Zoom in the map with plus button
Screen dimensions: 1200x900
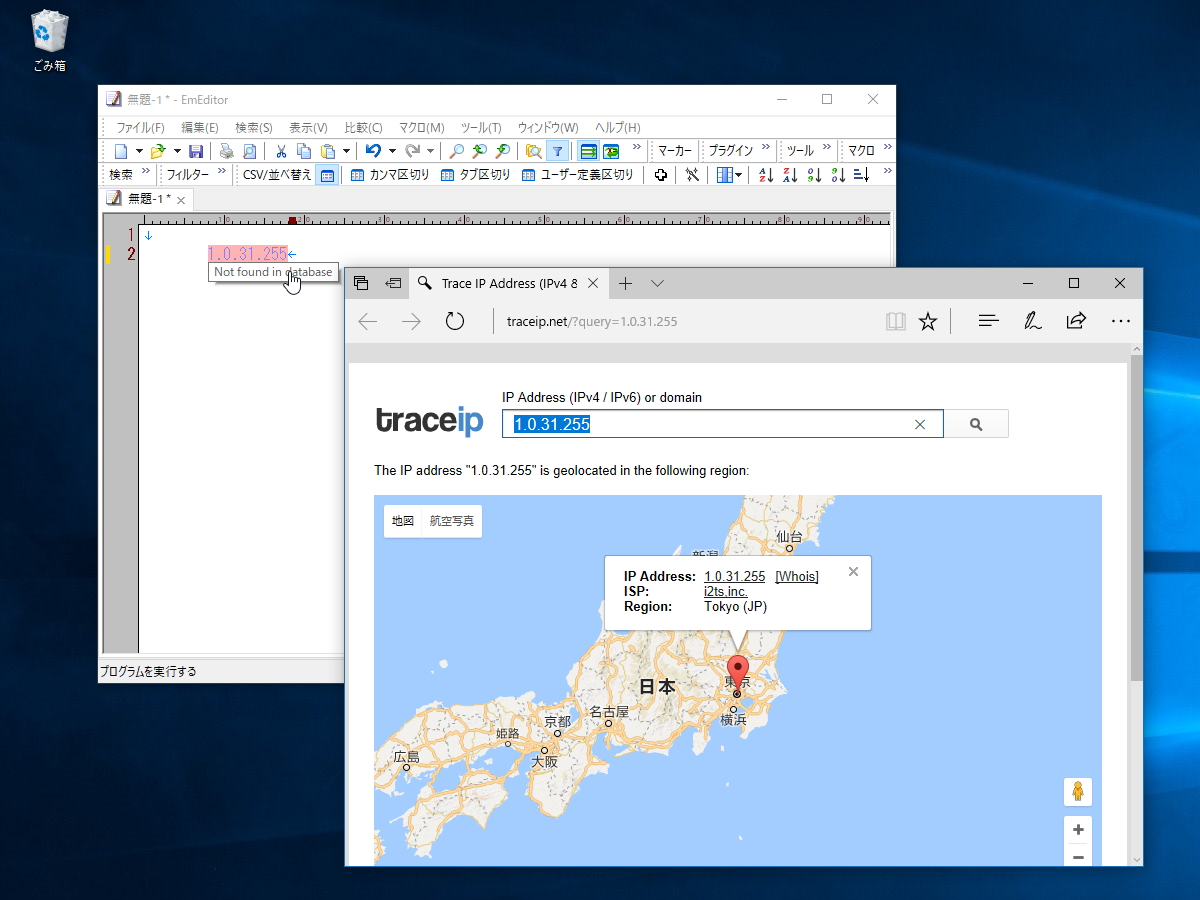pos(1078,830)
